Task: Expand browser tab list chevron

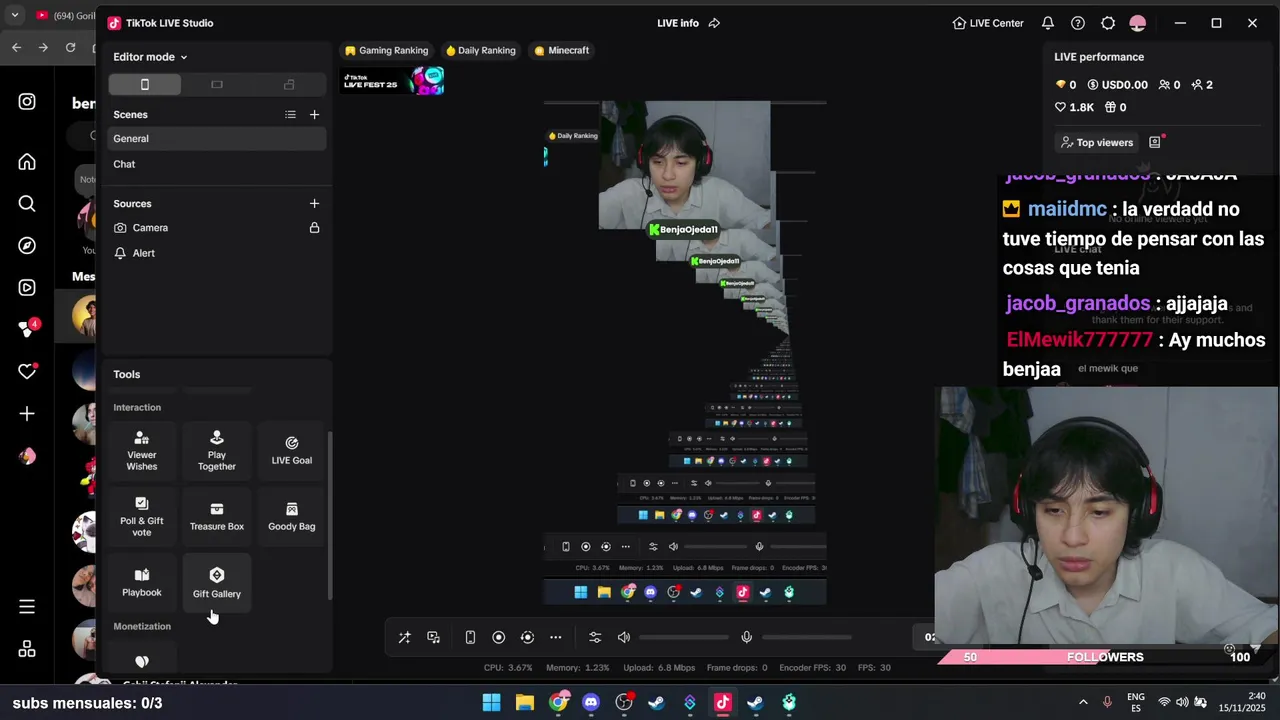Action: point(15,16)
